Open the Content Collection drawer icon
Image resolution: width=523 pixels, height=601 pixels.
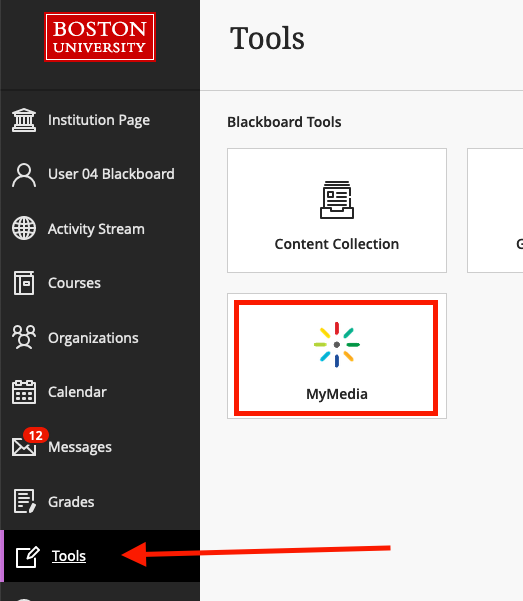[x=337, y=200]
